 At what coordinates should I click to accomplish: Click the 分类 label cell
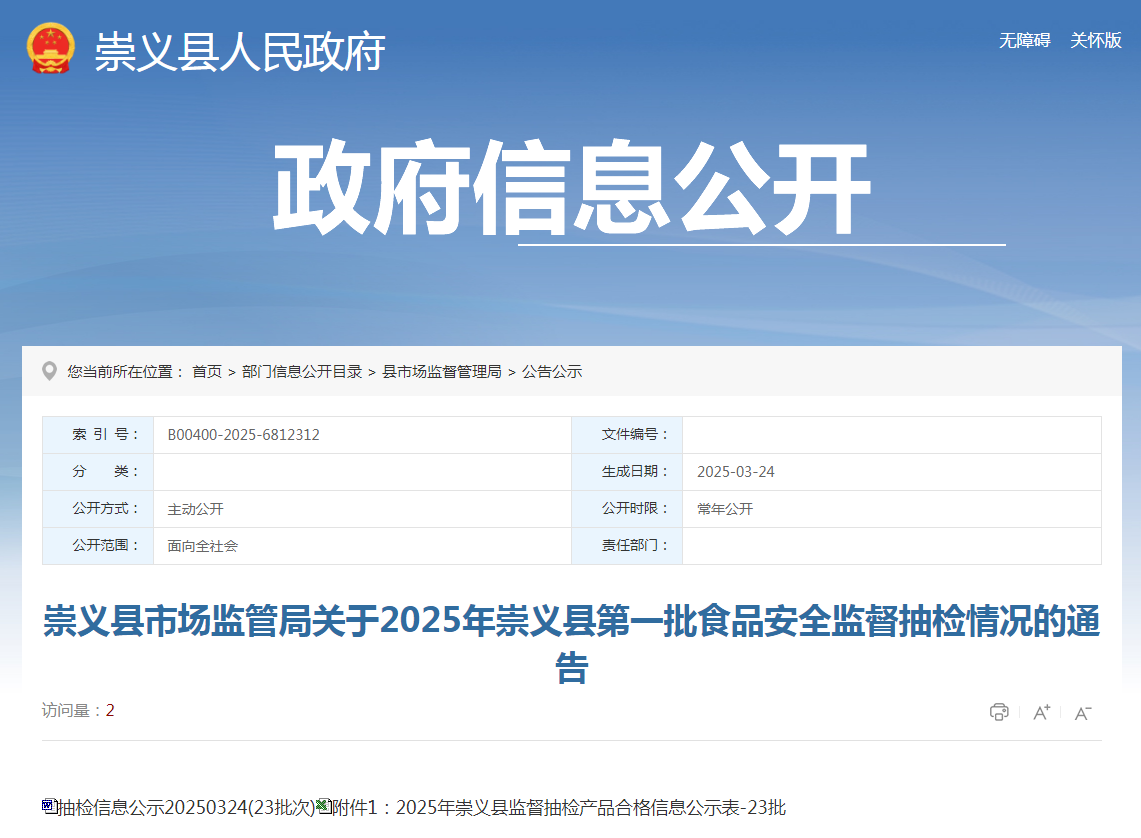(98, 472)
